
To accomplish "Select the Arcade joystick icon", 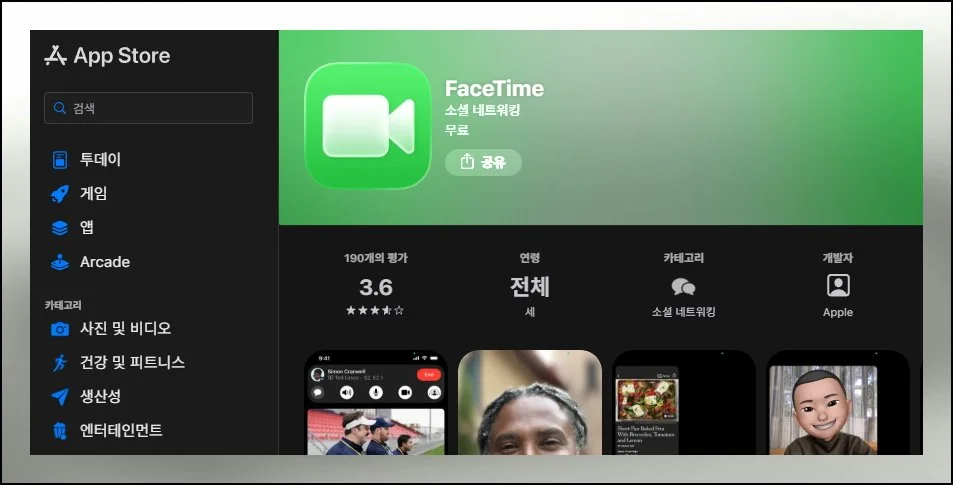I will click(x=60, y=262).
